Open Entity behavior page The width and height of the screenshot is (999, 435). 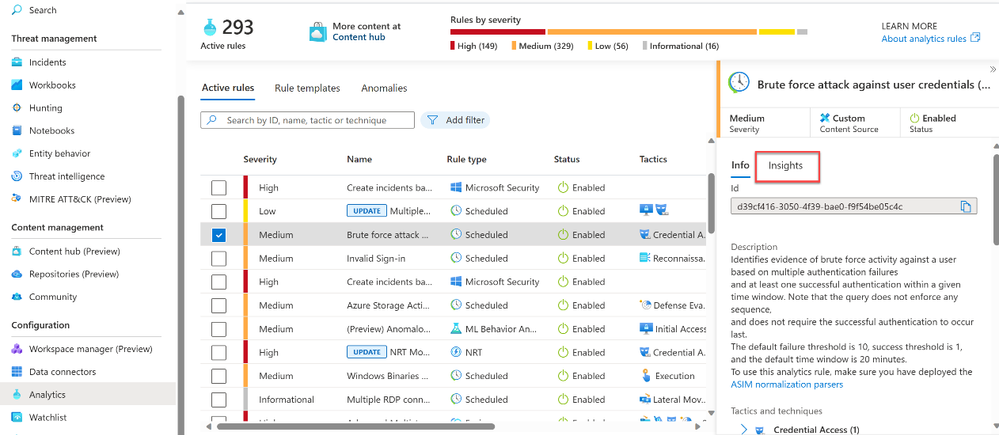pyautogui.click(x=60, y=153)
